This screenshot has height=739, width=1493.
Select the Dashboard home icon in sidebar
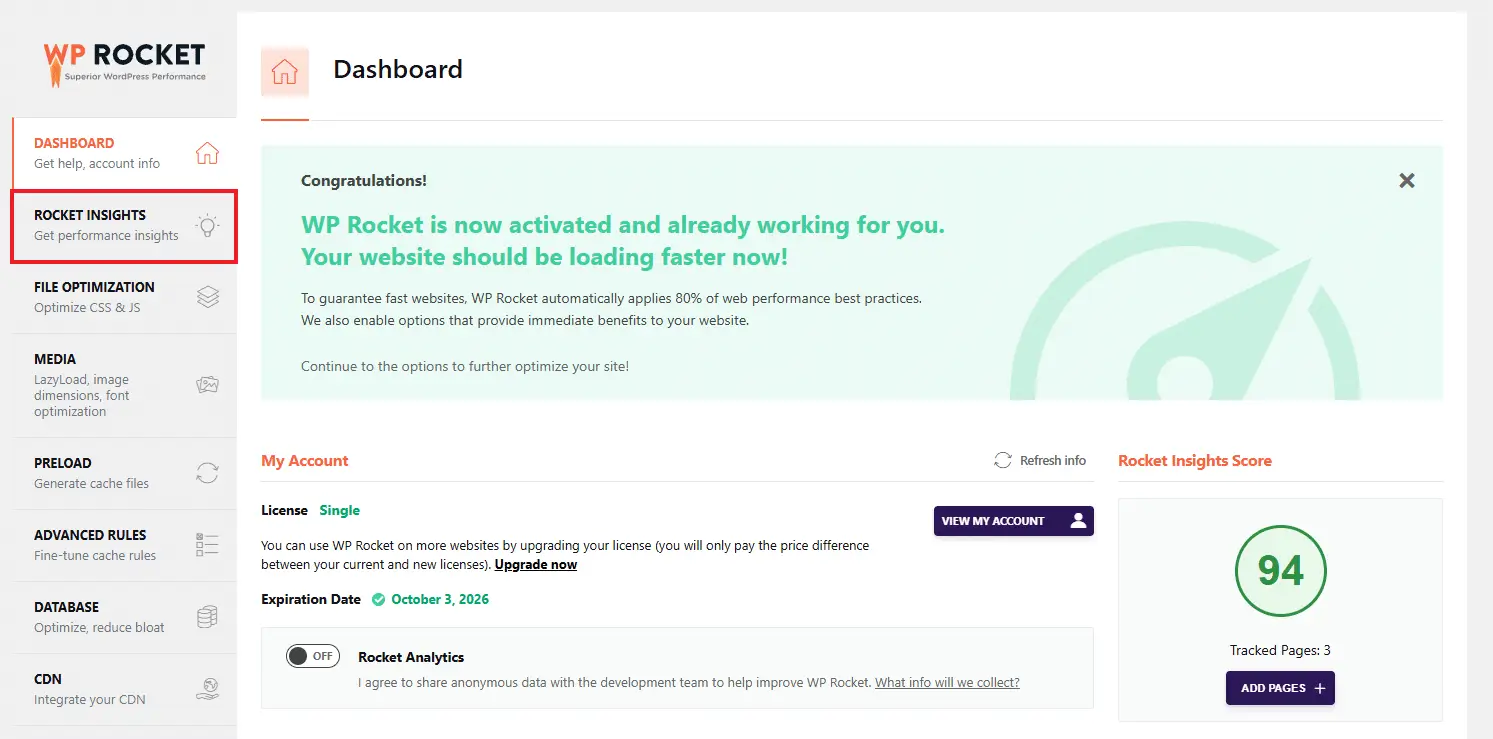(207, 151)
